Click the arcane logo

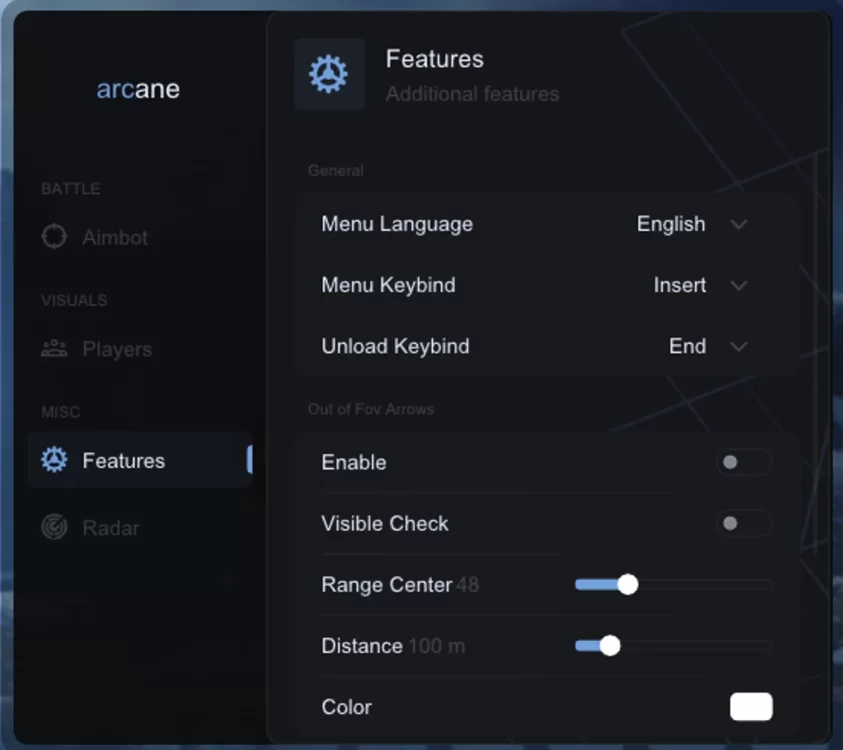[138, 89]
